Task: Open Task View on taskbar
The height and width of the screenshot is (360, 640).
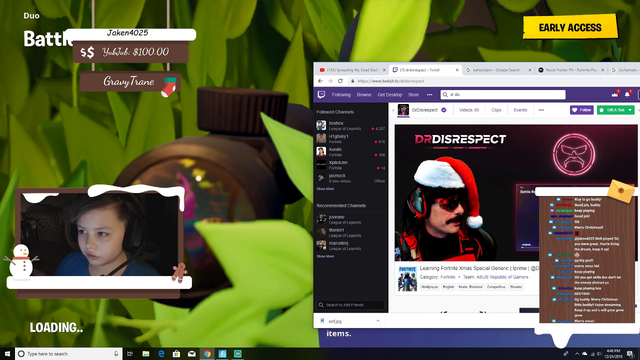Action: pos(130,353)
